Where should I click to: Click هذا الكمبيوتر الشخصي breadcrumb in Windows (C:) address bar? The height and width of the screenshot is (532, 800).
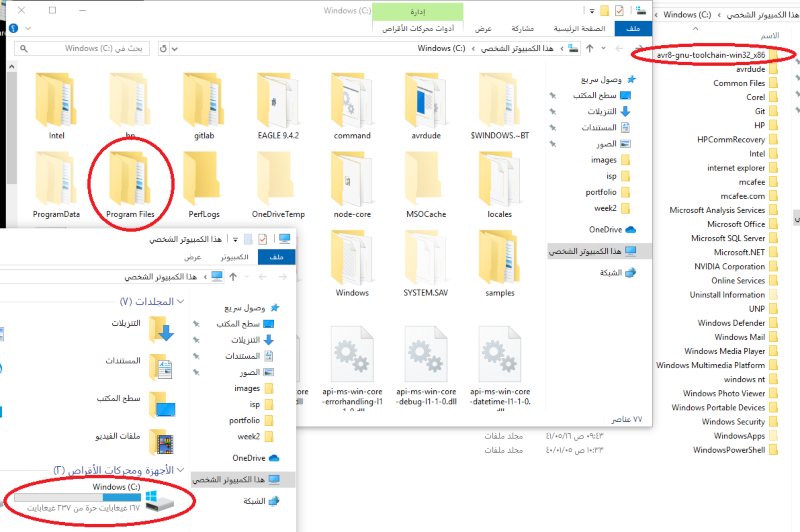point(517,48)
